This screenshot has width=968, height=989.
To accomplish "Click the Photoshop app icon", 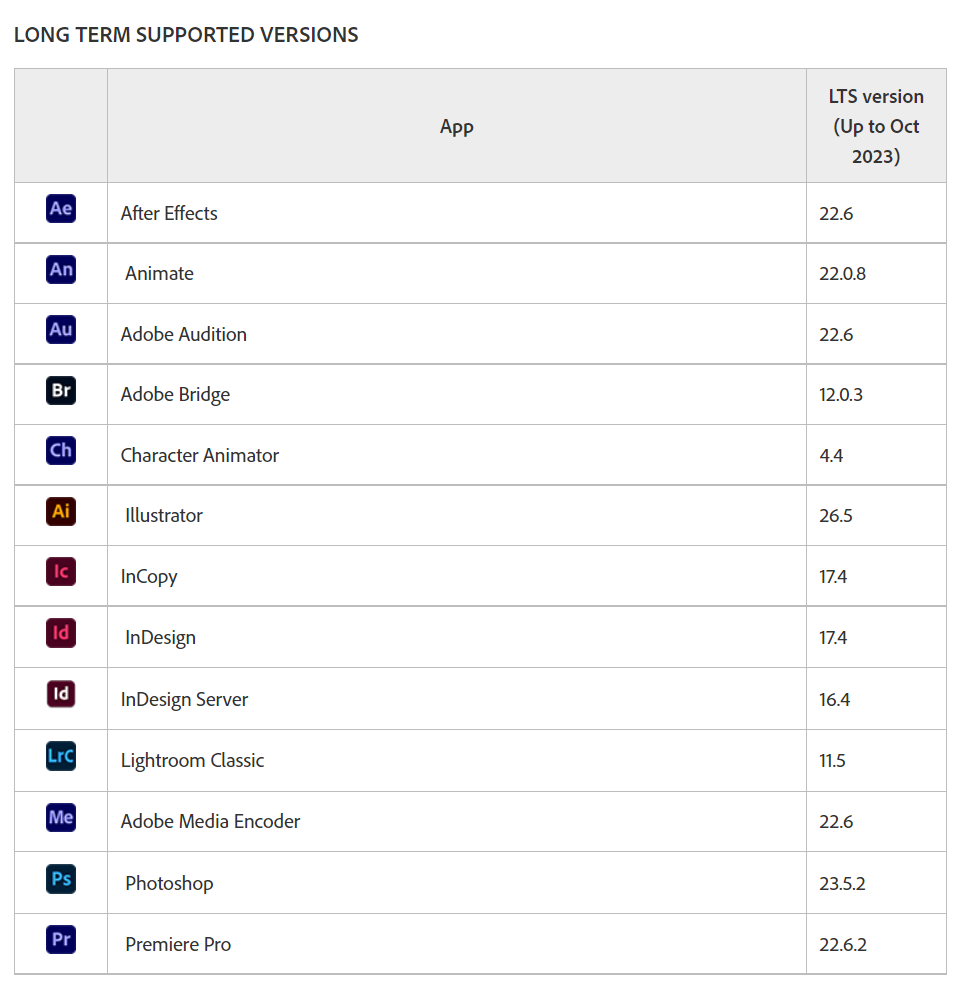I will click(x=61, y=879).
